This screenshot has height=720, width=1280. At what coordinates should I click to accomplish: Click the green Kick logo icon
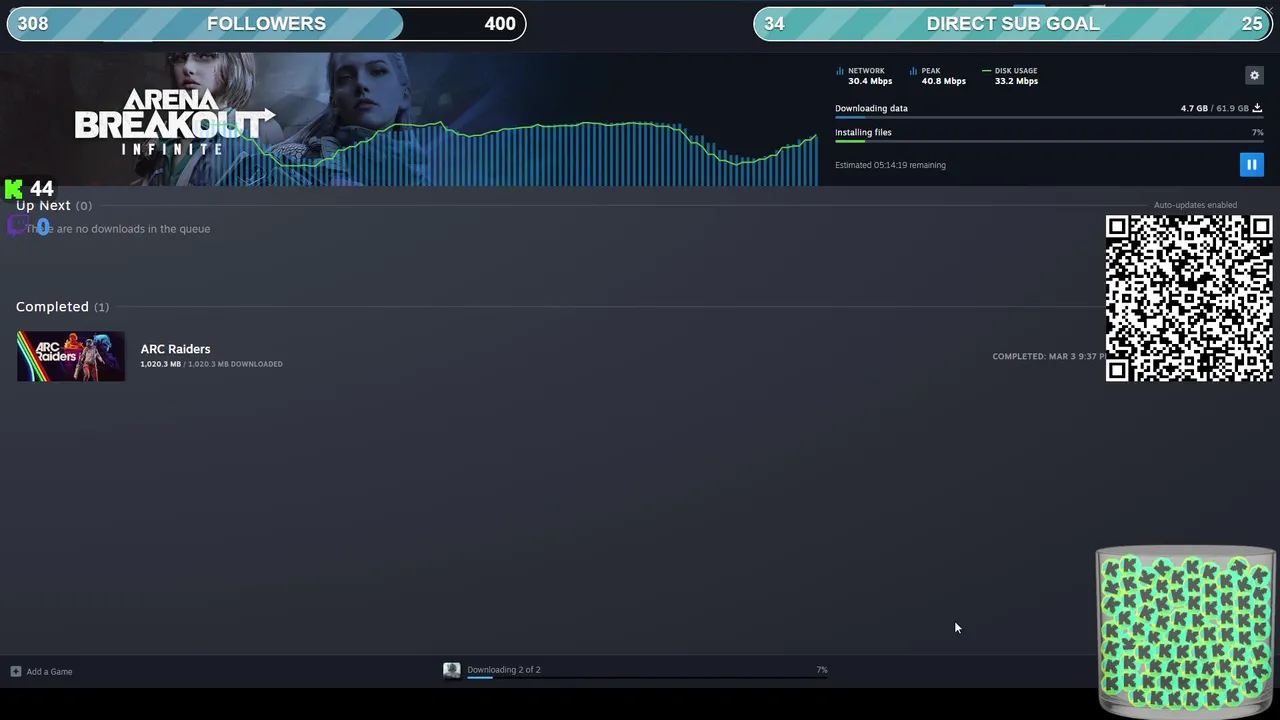(13, 189)
